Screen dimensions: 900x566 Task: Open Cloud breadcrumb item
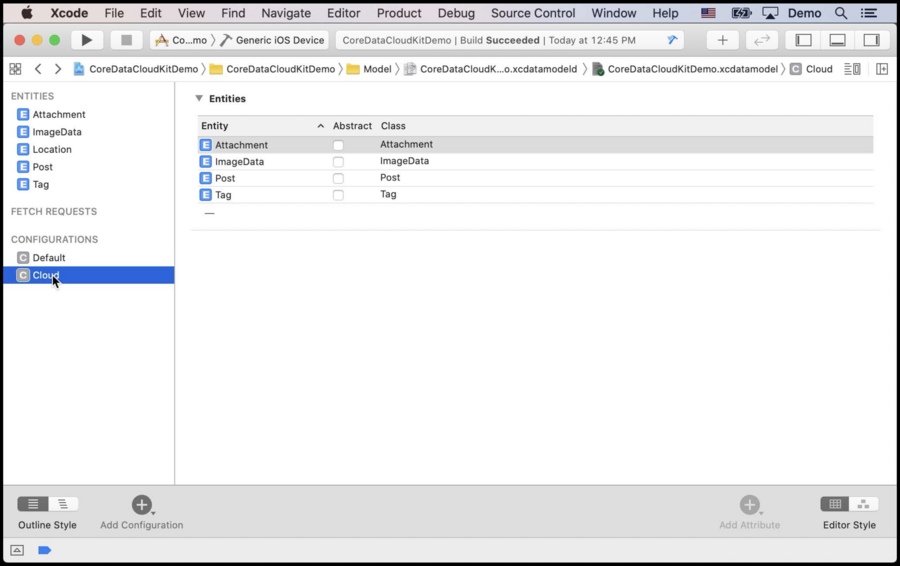pos(811,69)
